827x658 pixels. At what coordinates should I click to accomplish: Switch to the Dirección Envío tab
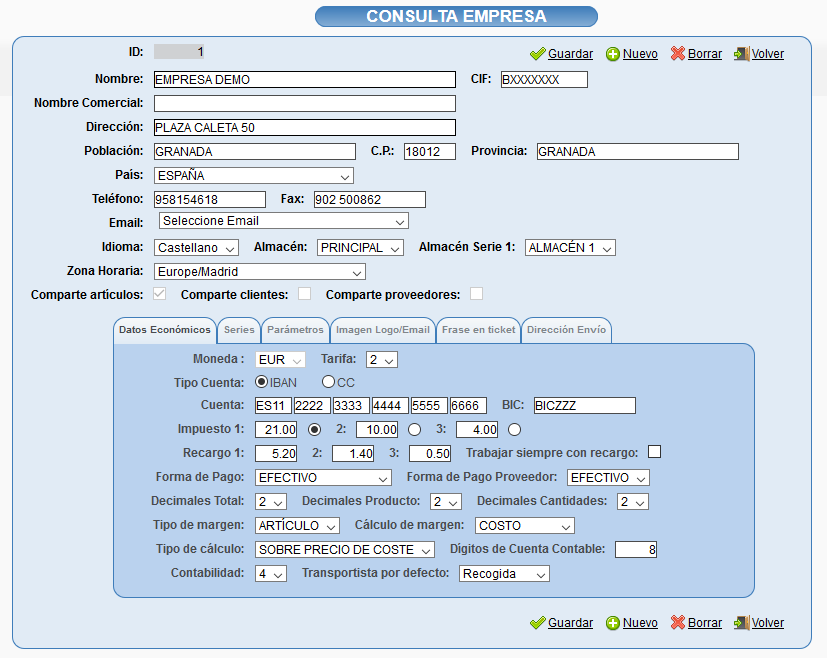(566, 330)
